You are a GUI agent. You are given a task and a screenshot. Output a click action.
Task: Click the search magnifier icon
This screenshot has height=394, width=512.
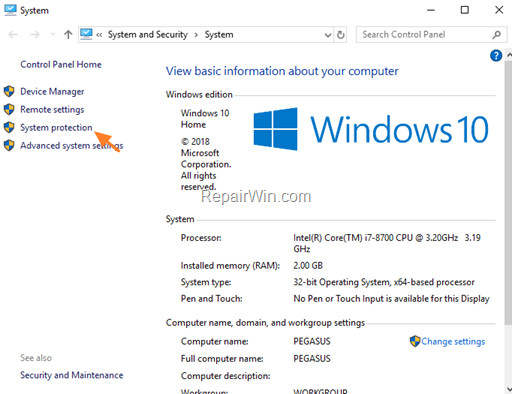tap(496, 35)
